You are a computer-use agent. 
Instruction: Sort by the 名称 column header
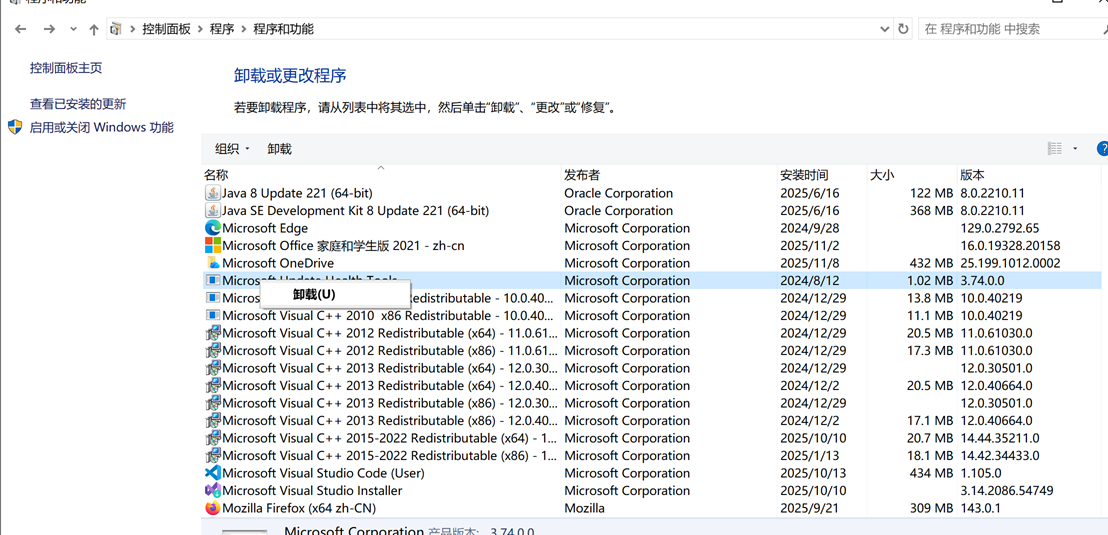pos(382,175)
